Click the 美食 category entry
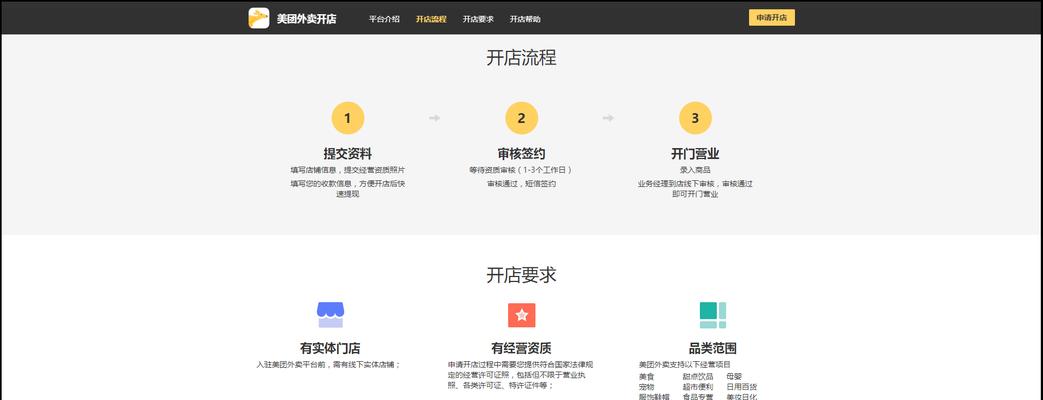Image resolution: width=1043 pixels, height=400 pixels. 646,377
